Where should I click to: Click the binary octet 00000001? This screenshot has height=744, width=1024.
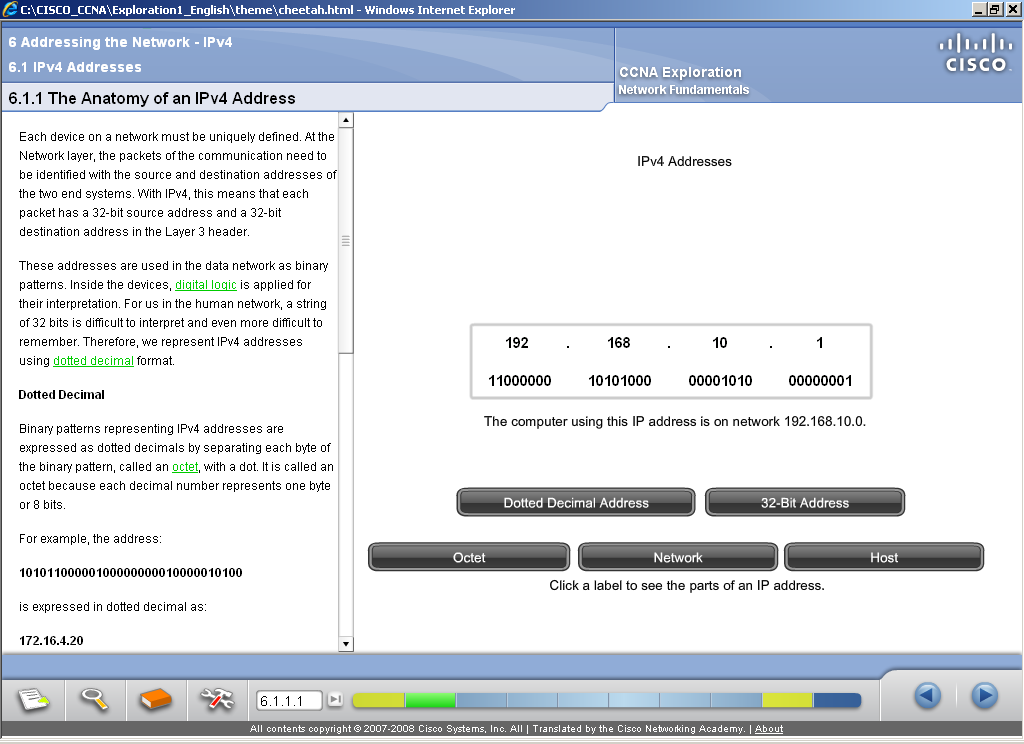coord(820,381)
